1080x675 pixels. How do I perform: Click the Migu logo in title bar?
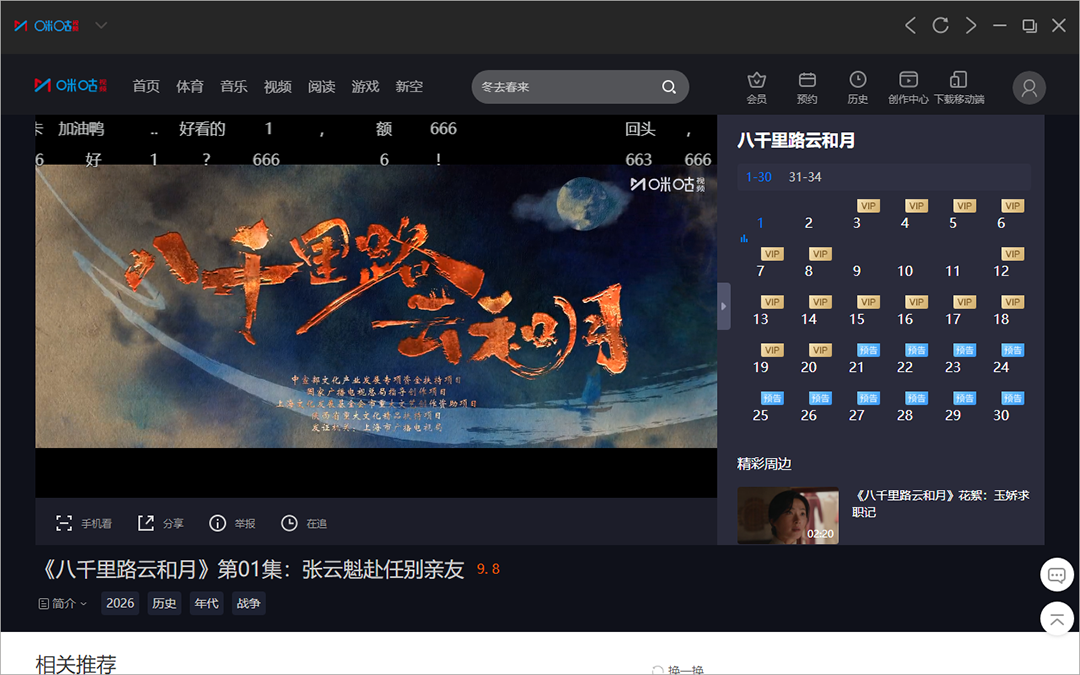tap(47, 25)
